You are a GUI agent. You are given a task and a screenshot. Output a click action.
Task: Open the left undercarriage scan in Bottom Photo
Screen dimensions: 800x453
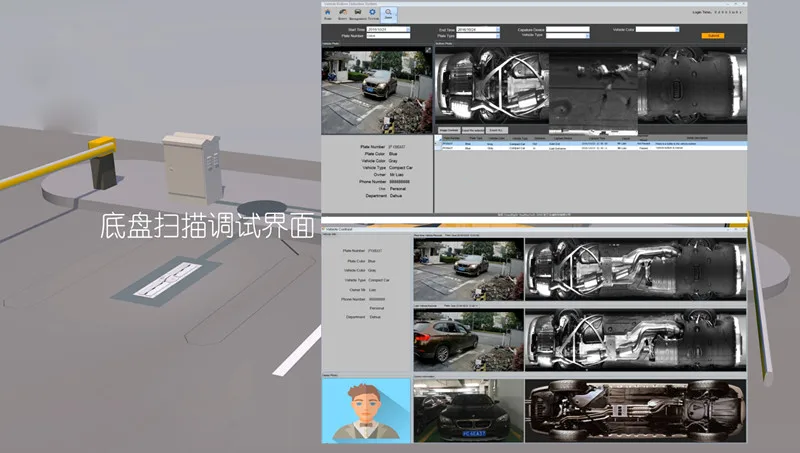[x=492, y=87]
